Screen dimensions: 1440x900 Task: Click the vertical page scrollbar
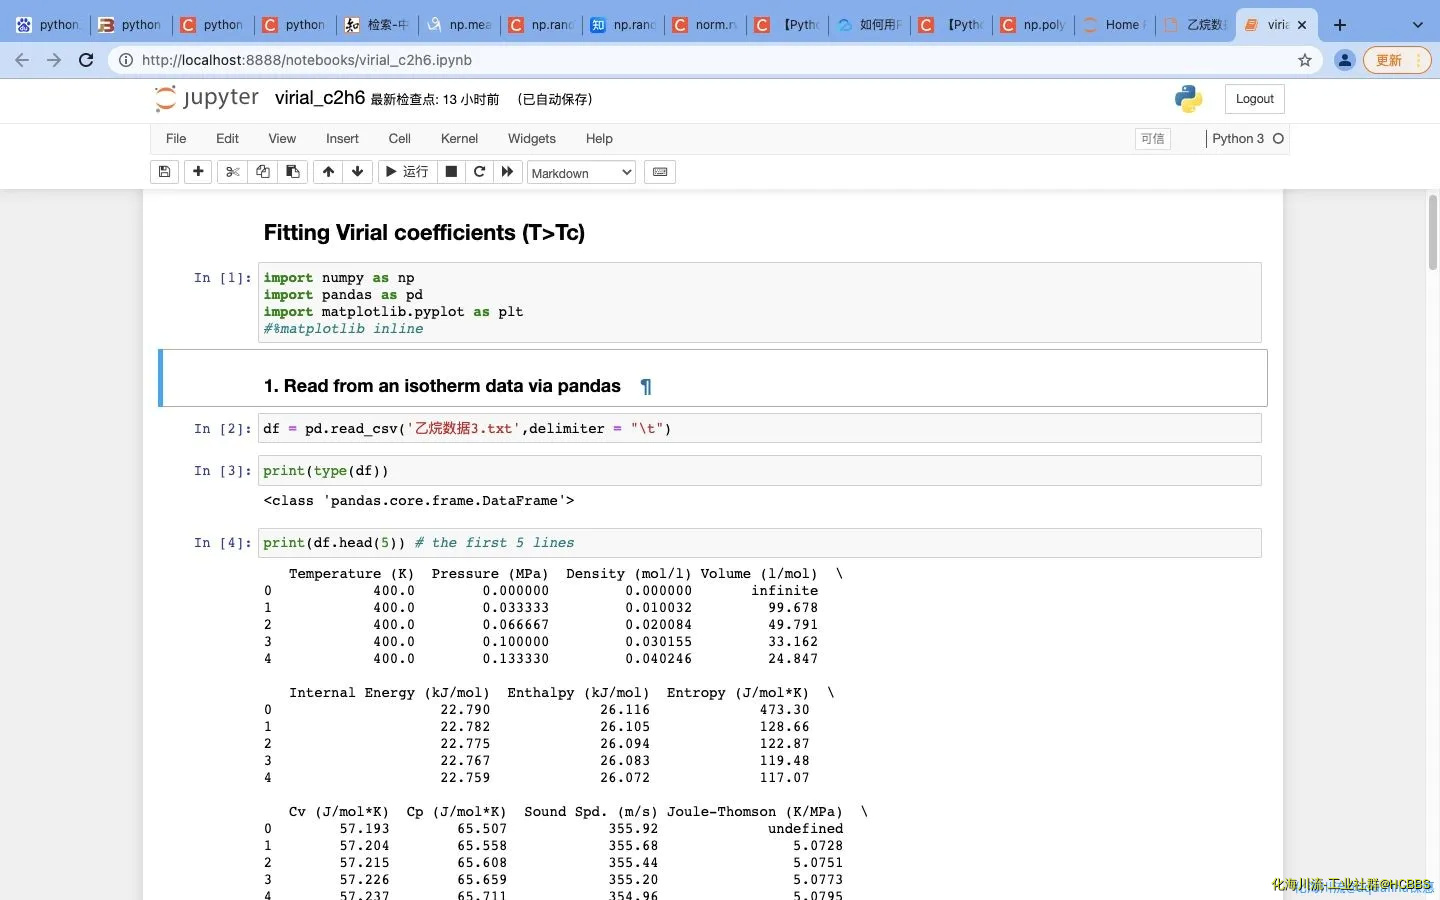1432,232
